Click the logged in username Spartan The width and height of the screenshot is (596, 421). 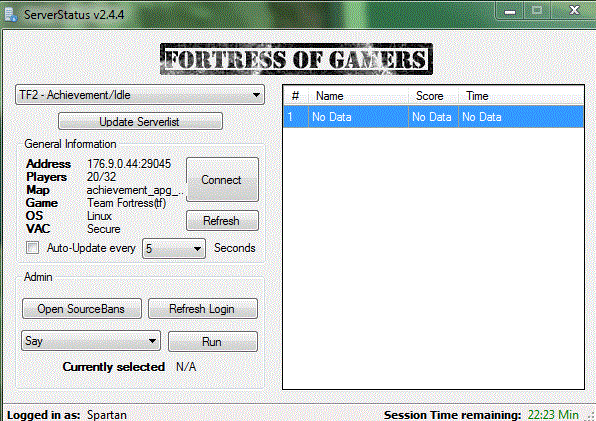[107, 415]
